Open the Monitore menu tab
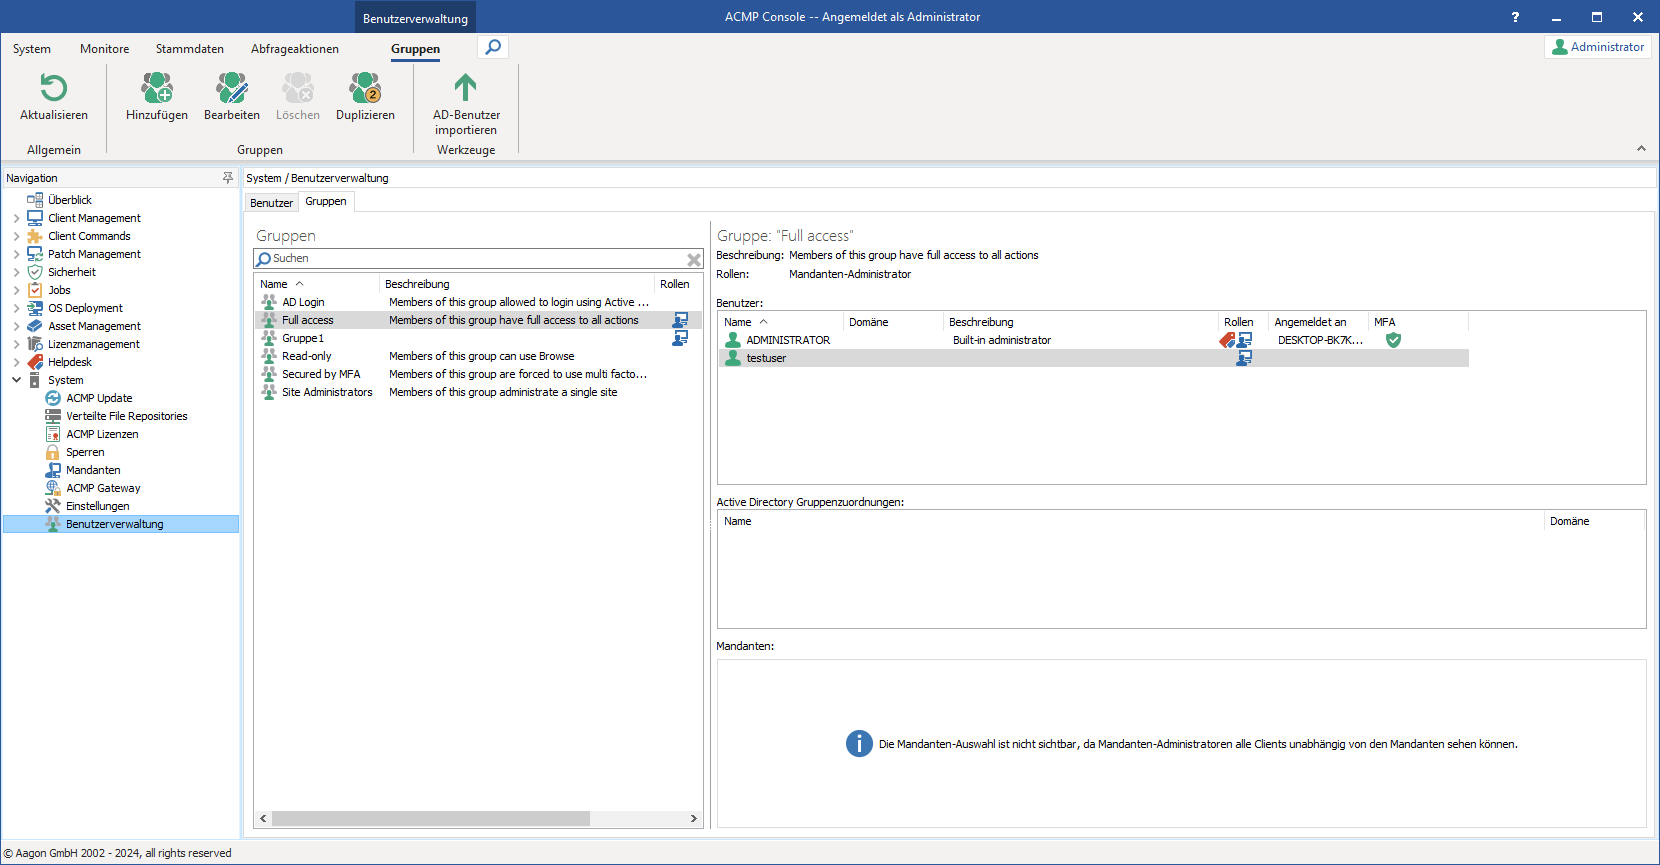 tap(105, 49)
